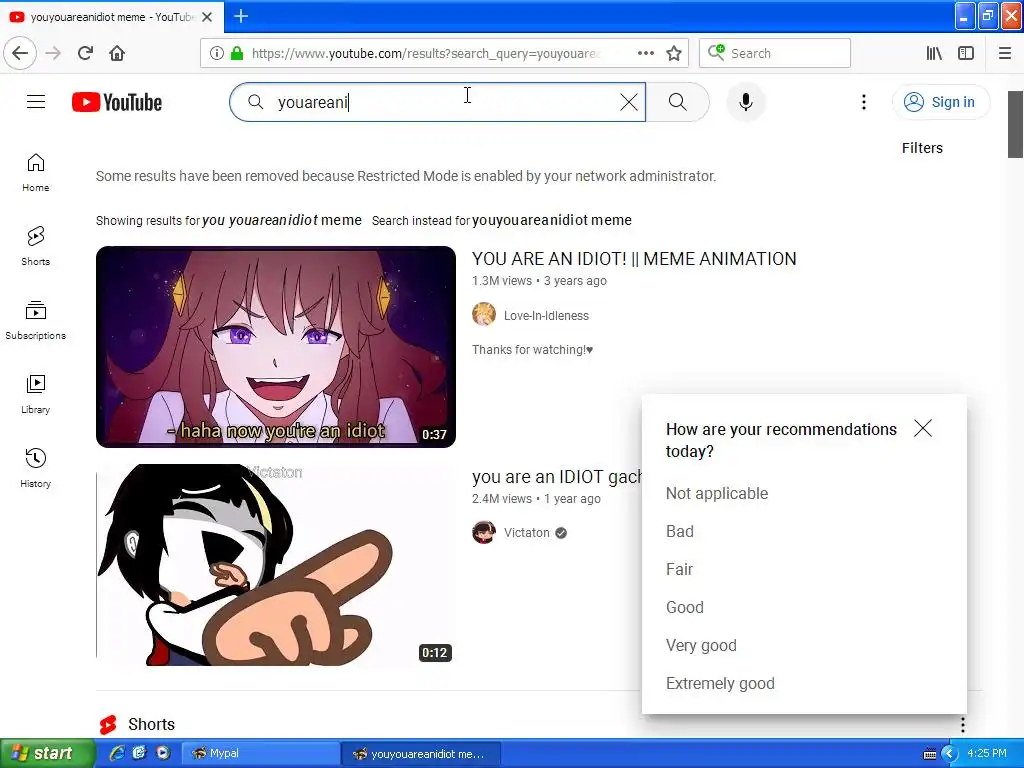Open the browser hamburger menu
Screen dimensions: 1024x768
click(x=1005, y=53)
